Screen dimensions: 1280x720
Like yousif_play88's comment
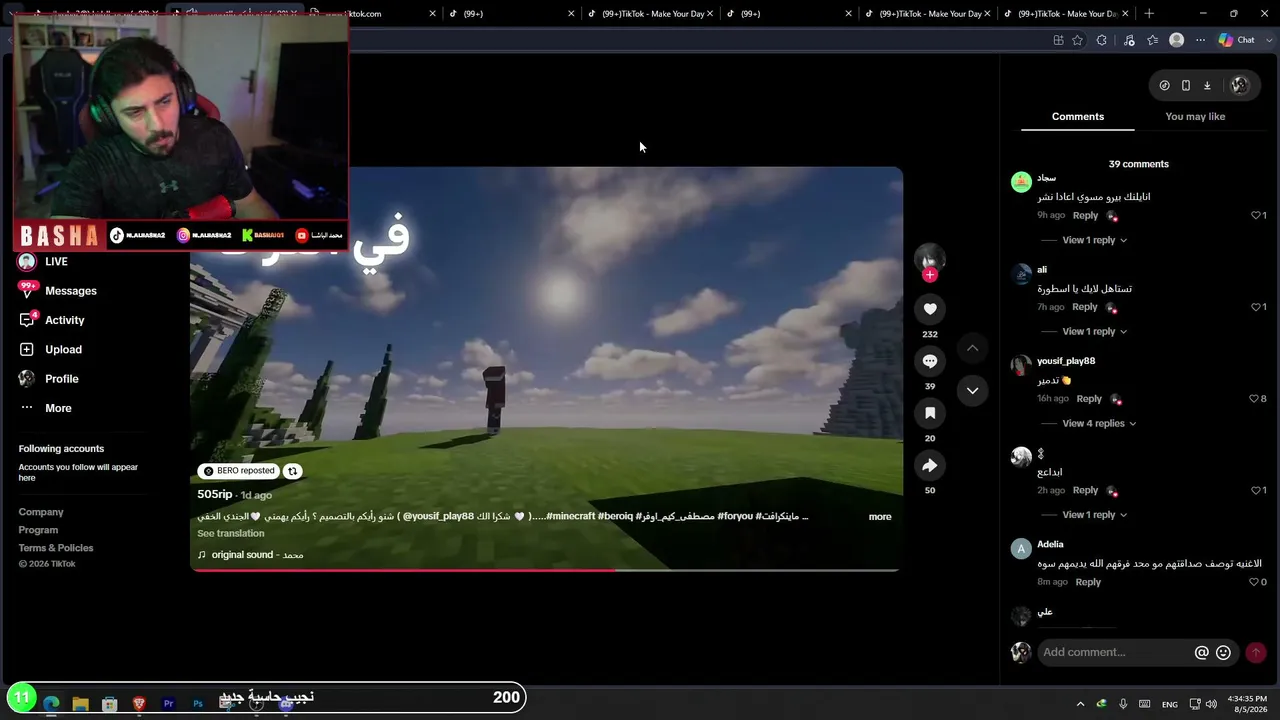(x=1254, y=398)
